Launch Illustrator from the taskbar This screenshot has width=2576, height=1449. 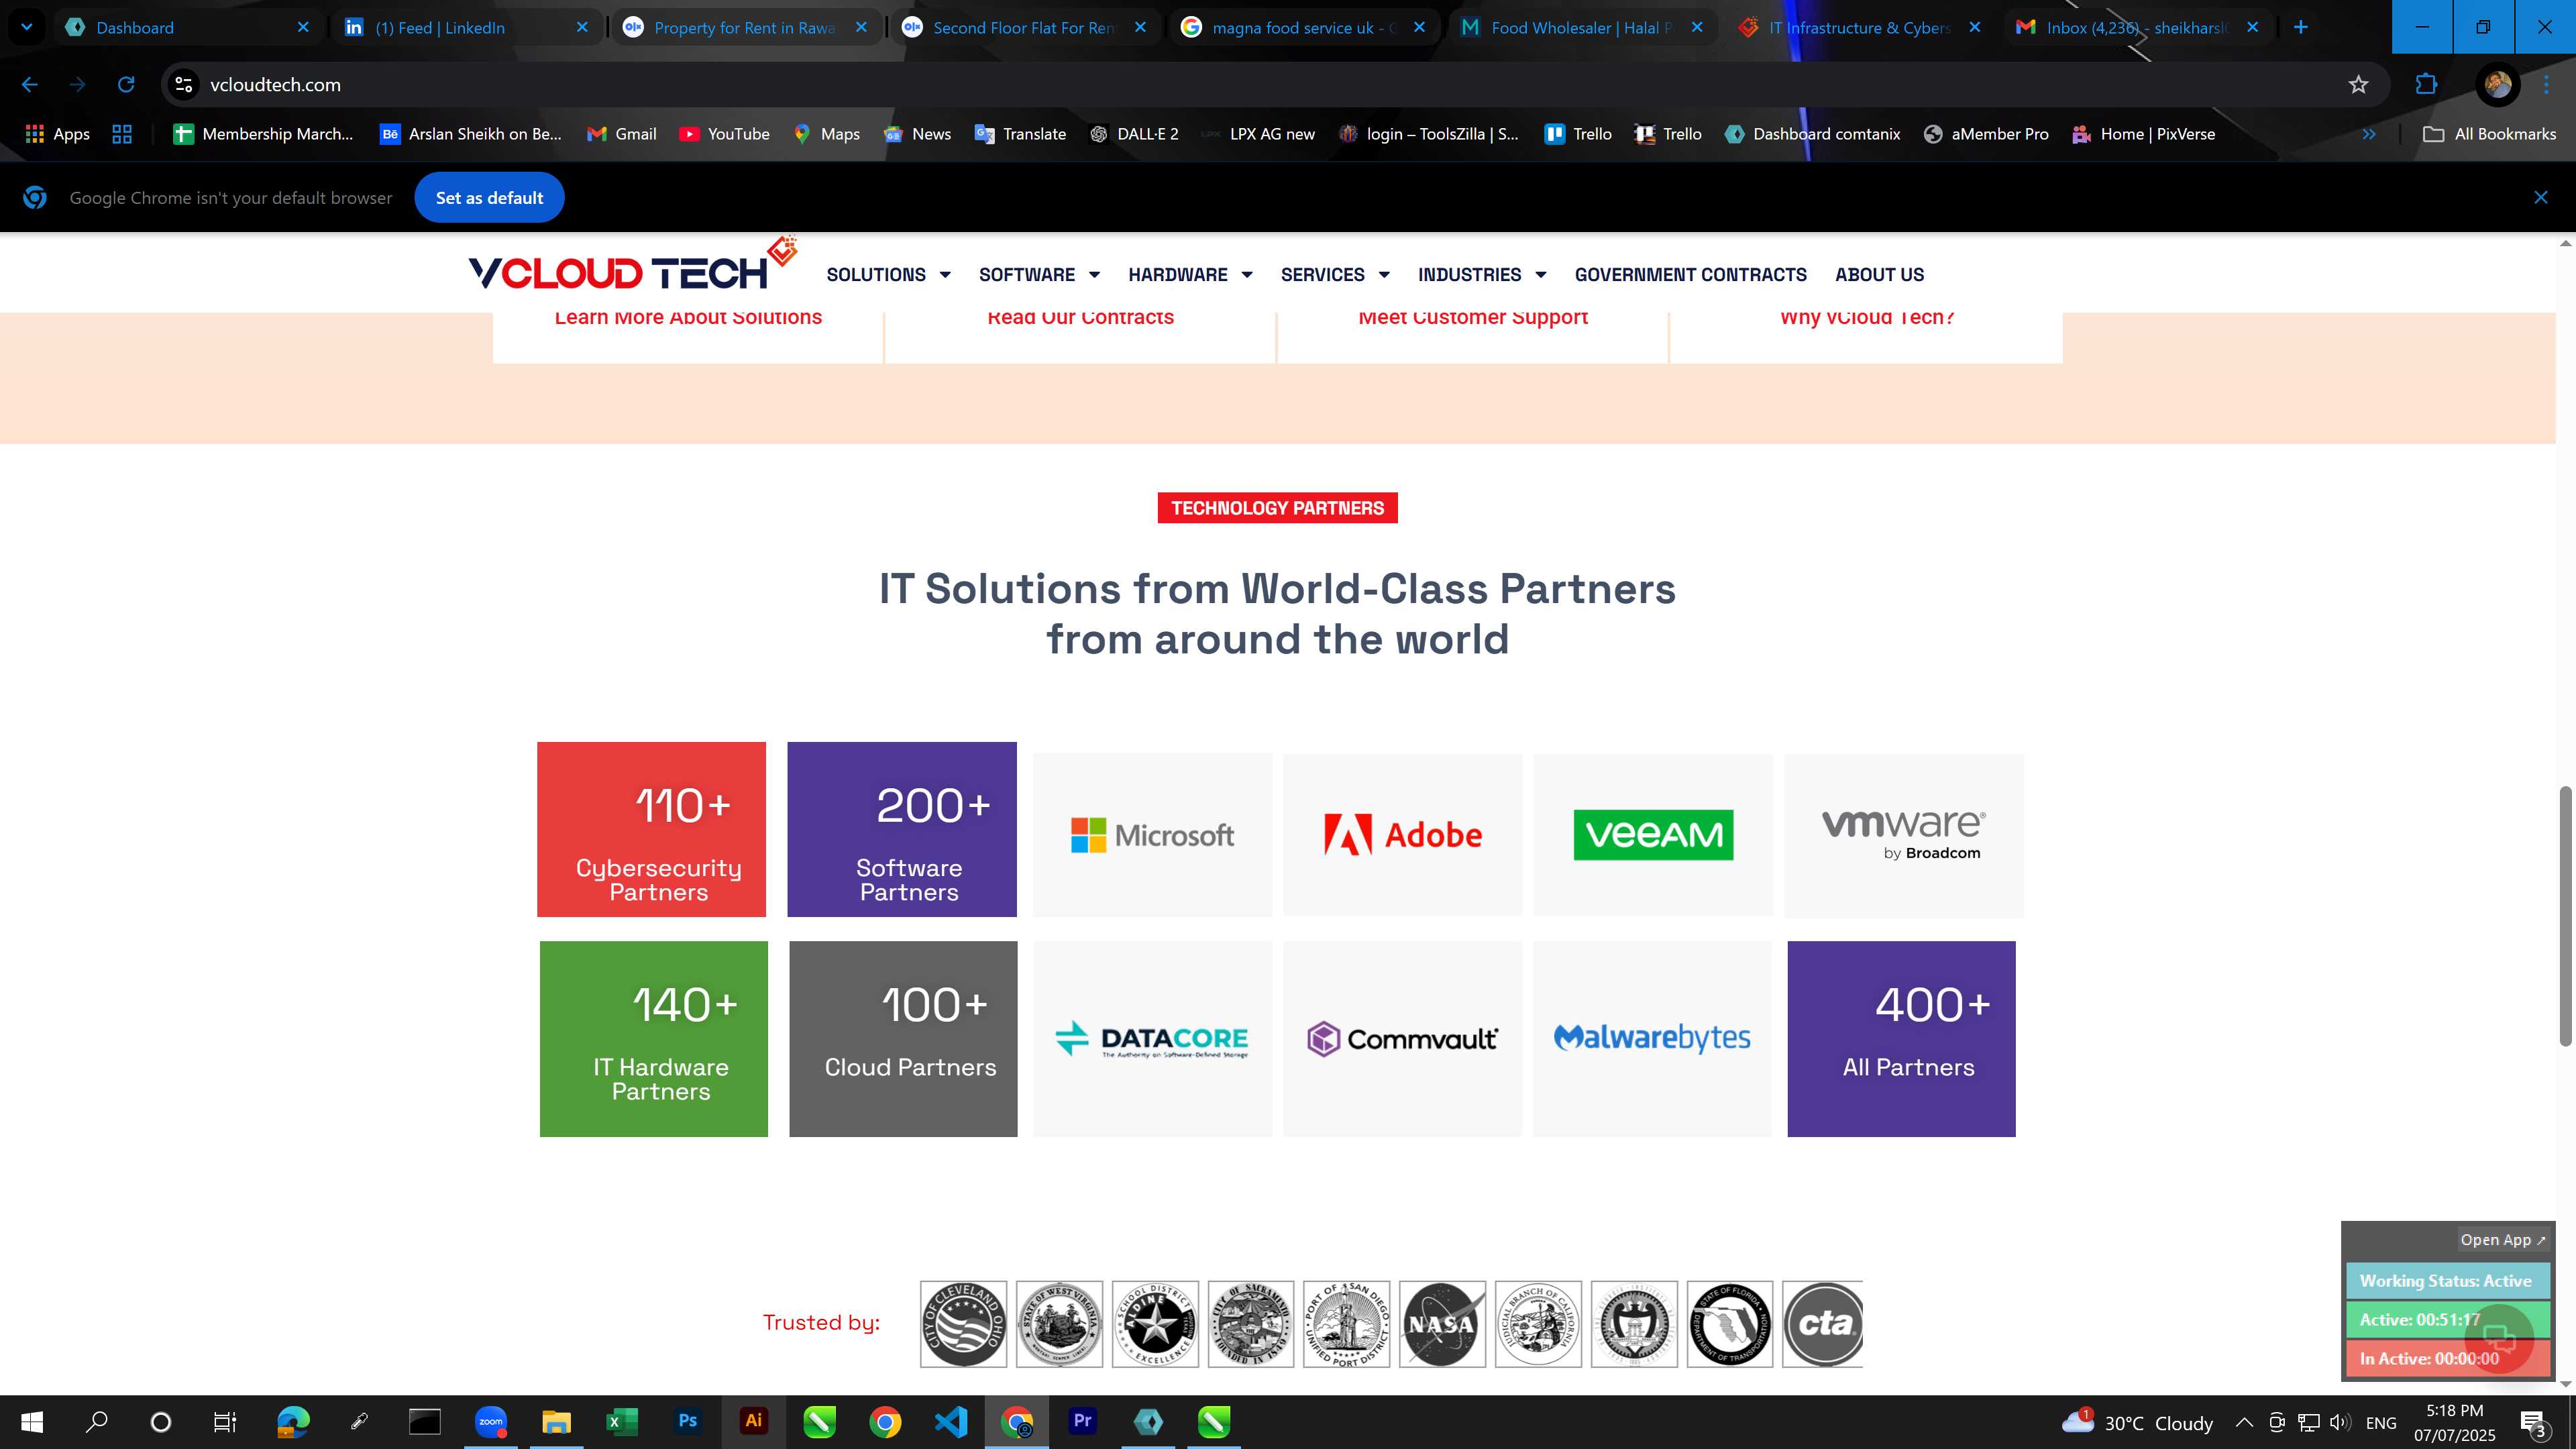(x=753, y=1421)
